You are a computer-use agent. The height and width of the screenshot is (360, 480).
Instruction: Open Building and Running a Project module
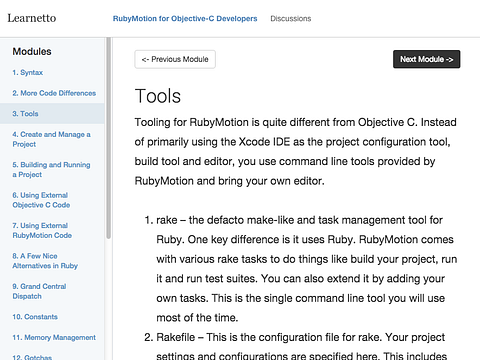pyautogui.click(x=51, y=170)
